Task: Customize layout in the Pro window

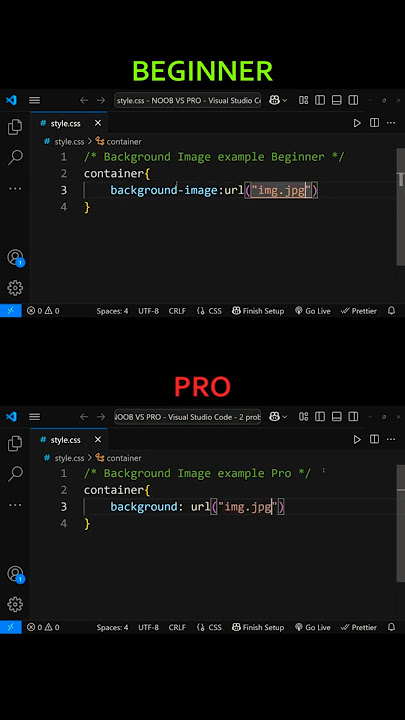Action: point(304,416)
